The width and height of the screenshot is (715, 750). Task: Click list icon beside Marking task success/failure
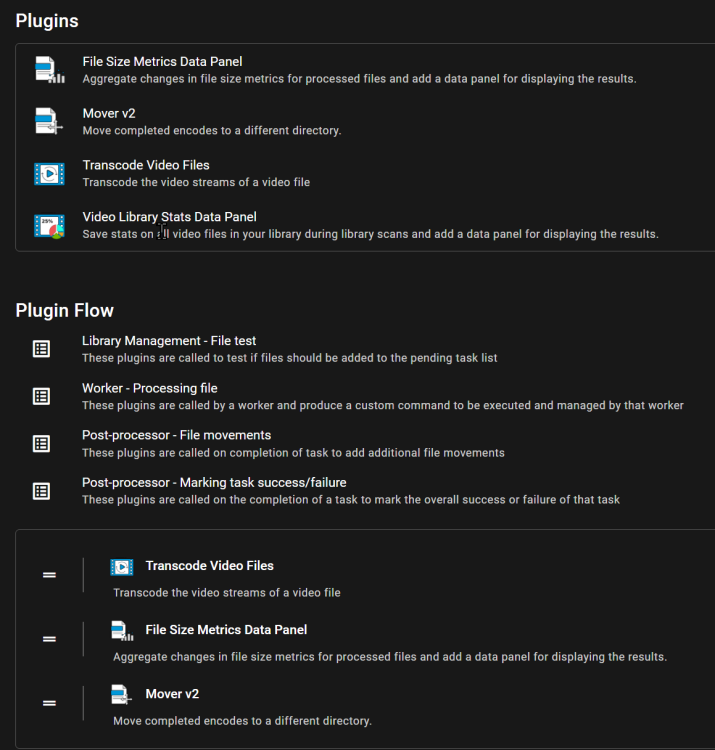[42, 491]
